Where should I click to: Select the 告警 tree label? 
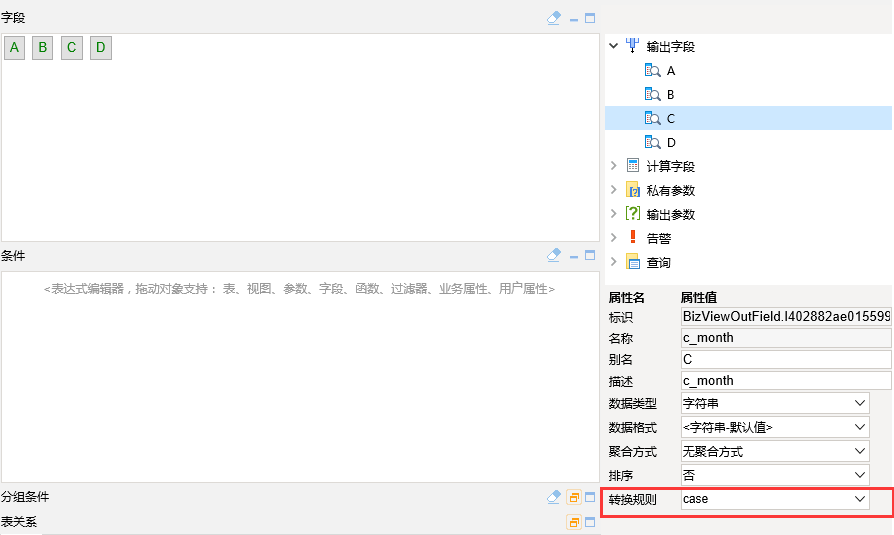click(x=659, y=238)
